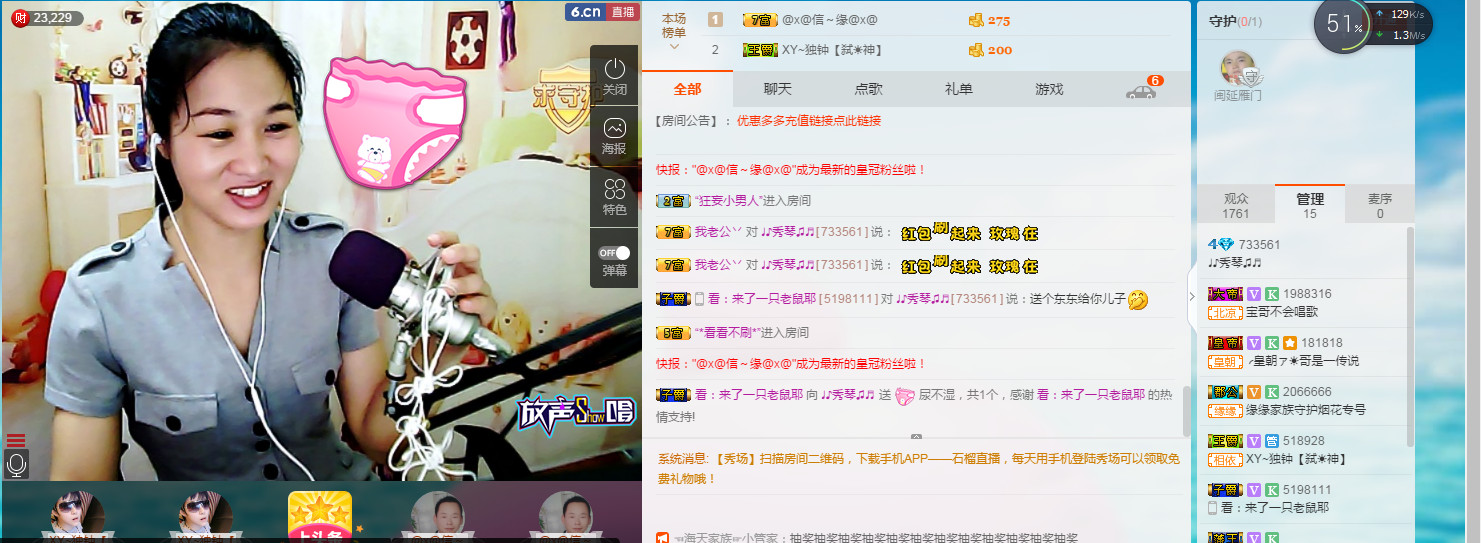Click the megaphone icon before 海天家族
The height and width of the screenshot is (543, 1481).
(662, 538)
